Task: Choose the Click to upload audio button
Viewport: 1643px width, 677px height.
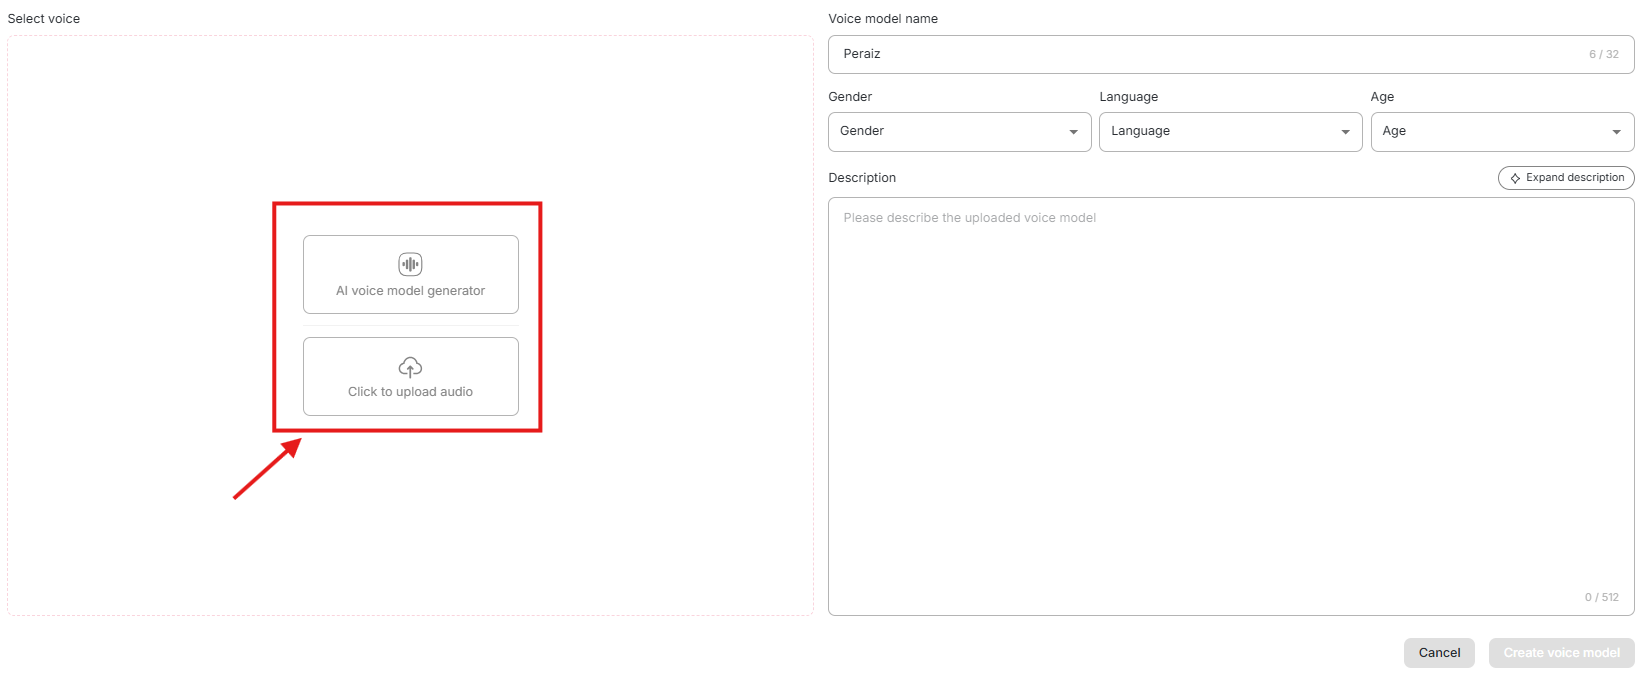Action: click(x=410, y=377)
